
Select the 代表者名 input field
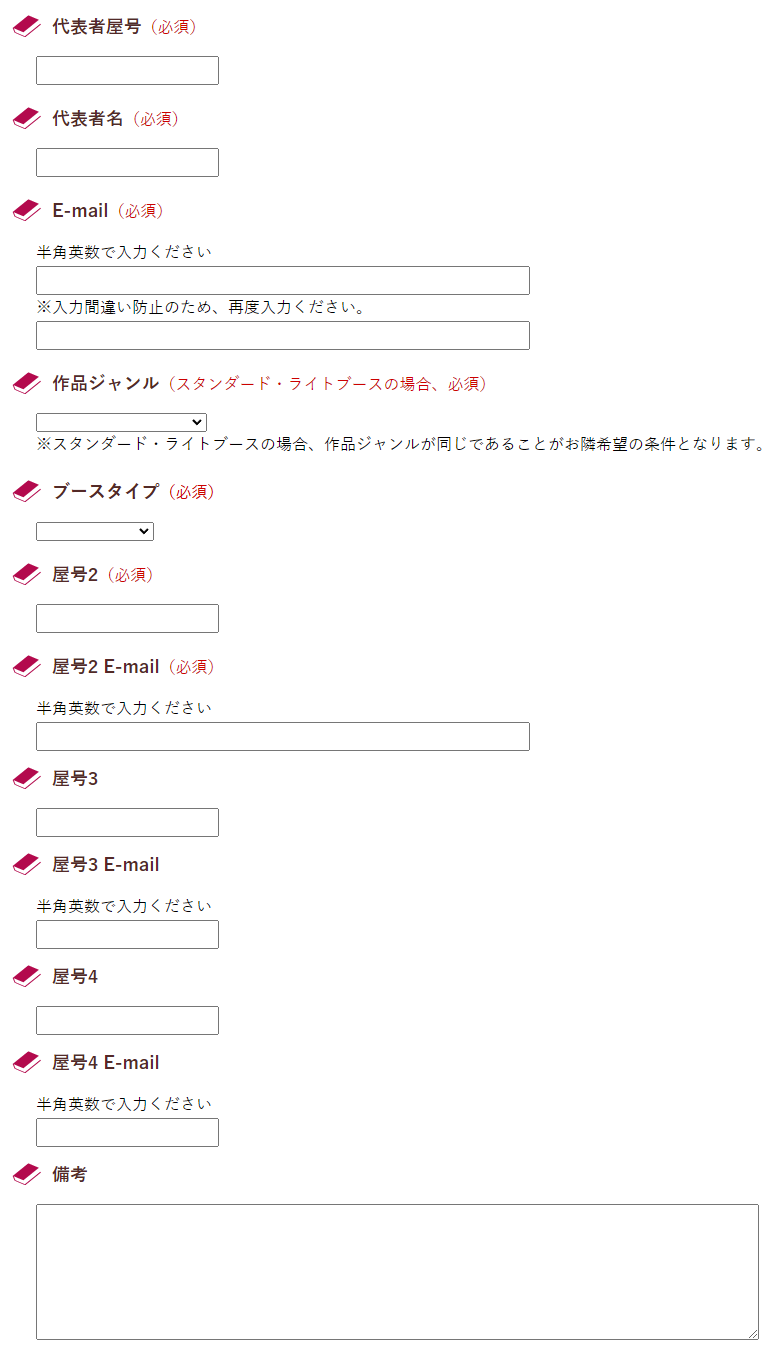126,162
